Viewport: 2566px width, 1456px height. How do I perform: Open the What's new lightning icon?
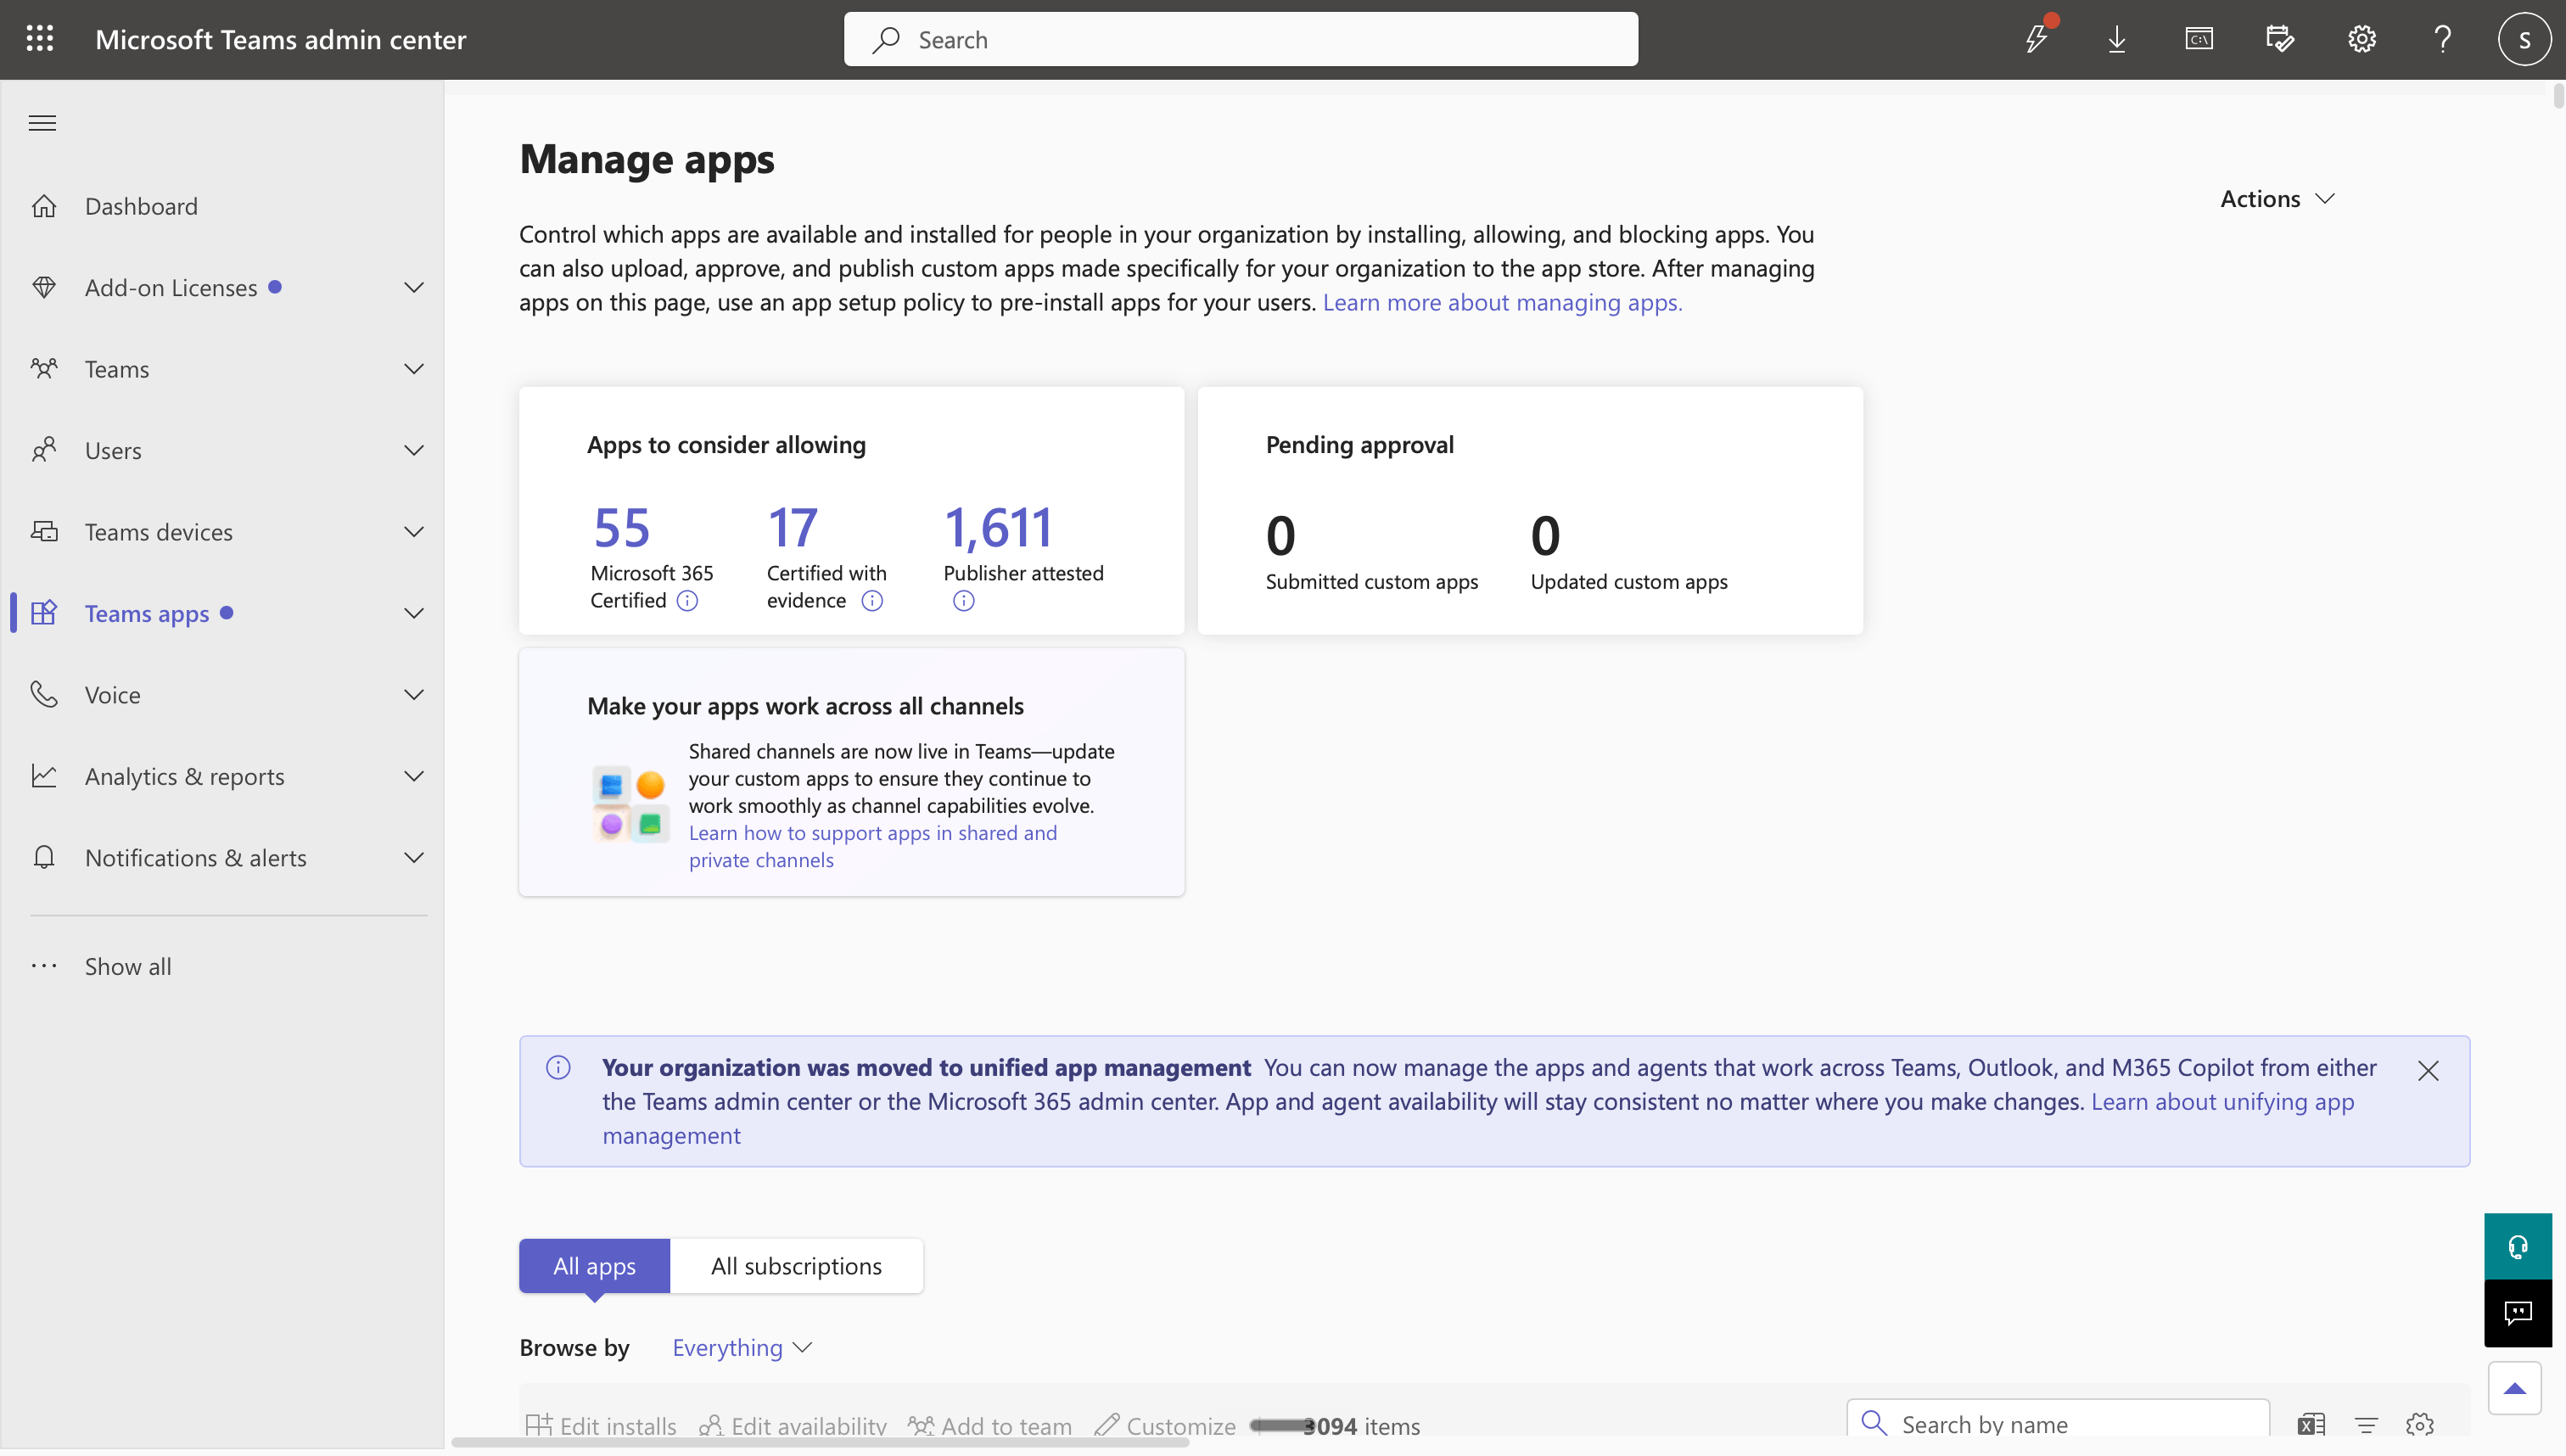tap(2037, 38)
